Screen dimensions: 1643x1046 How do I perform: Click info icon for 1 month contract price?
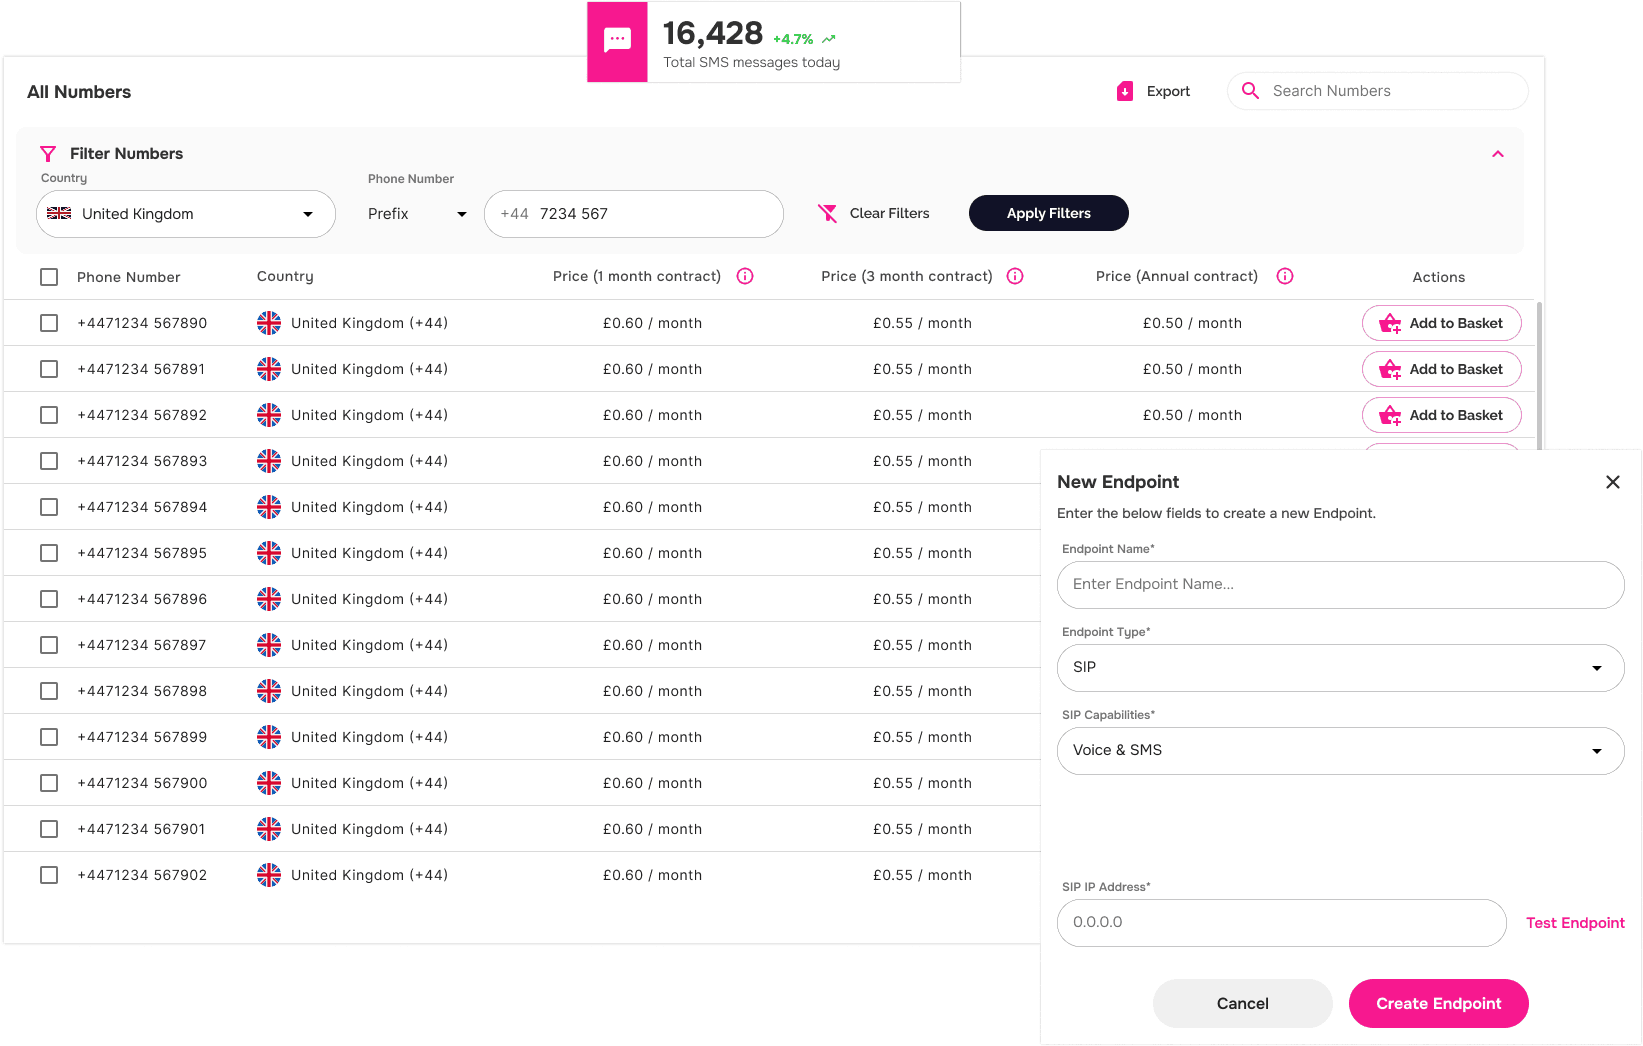745,276
